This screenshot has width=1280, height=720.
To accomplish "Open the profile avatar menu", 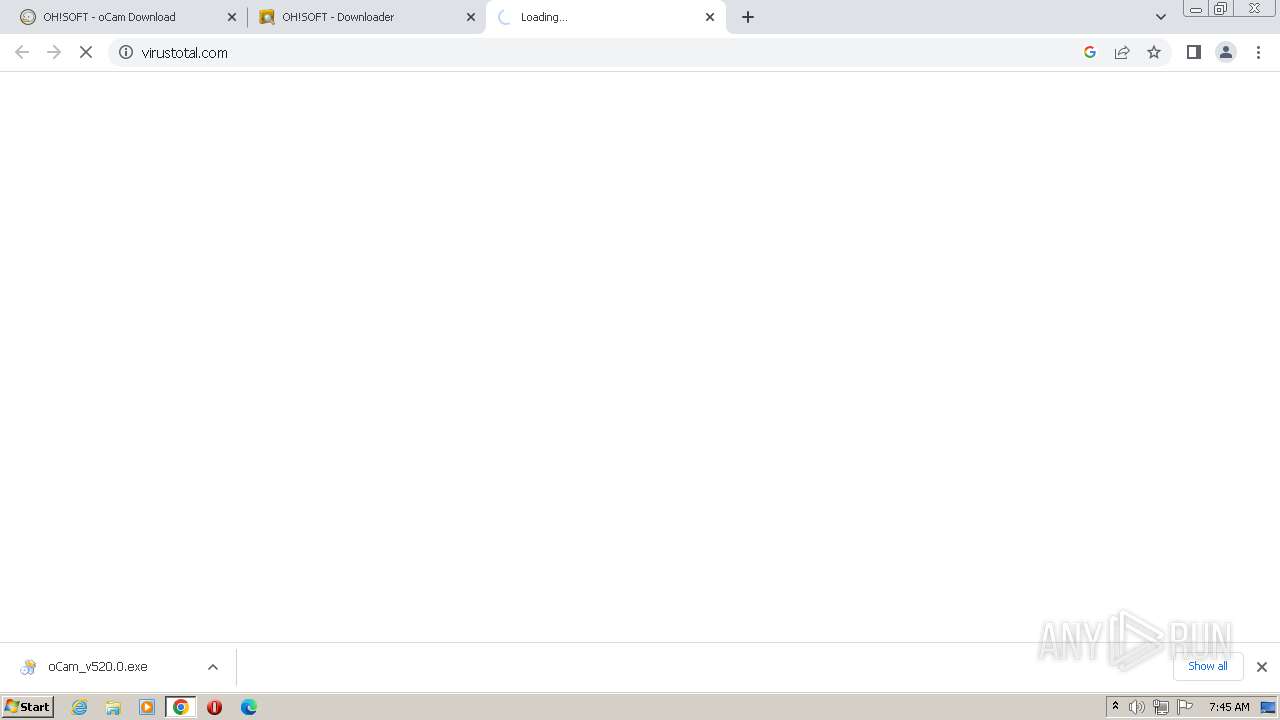I will tap(1226, 52).
